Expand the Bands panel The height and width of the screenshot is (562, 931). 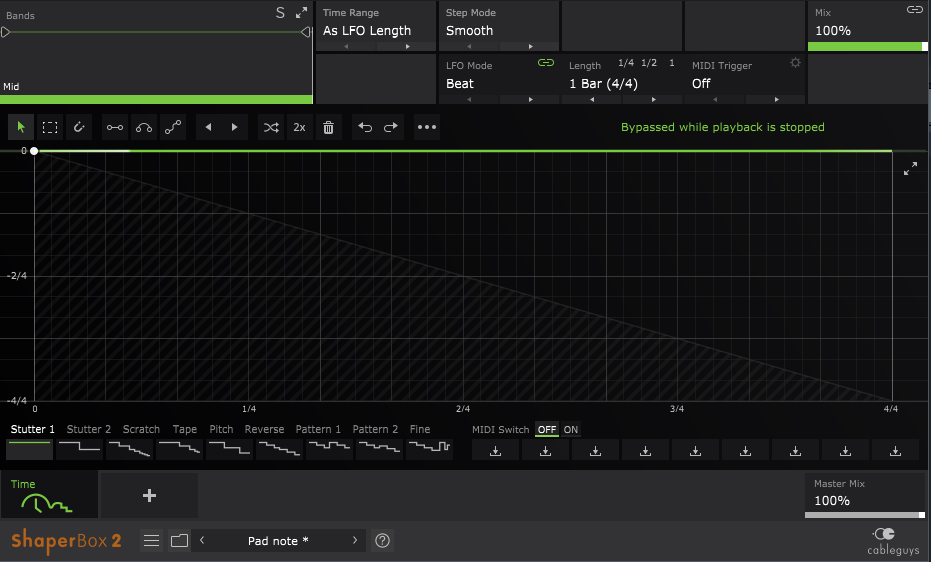click(302, 12)
